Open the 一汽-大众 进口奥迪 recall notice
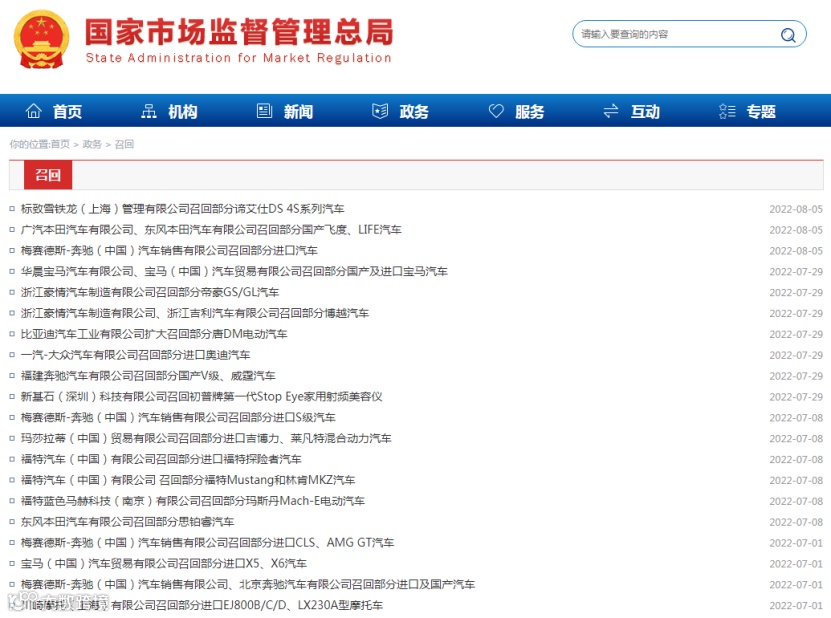Screen dimensions: 831x618 135,355
